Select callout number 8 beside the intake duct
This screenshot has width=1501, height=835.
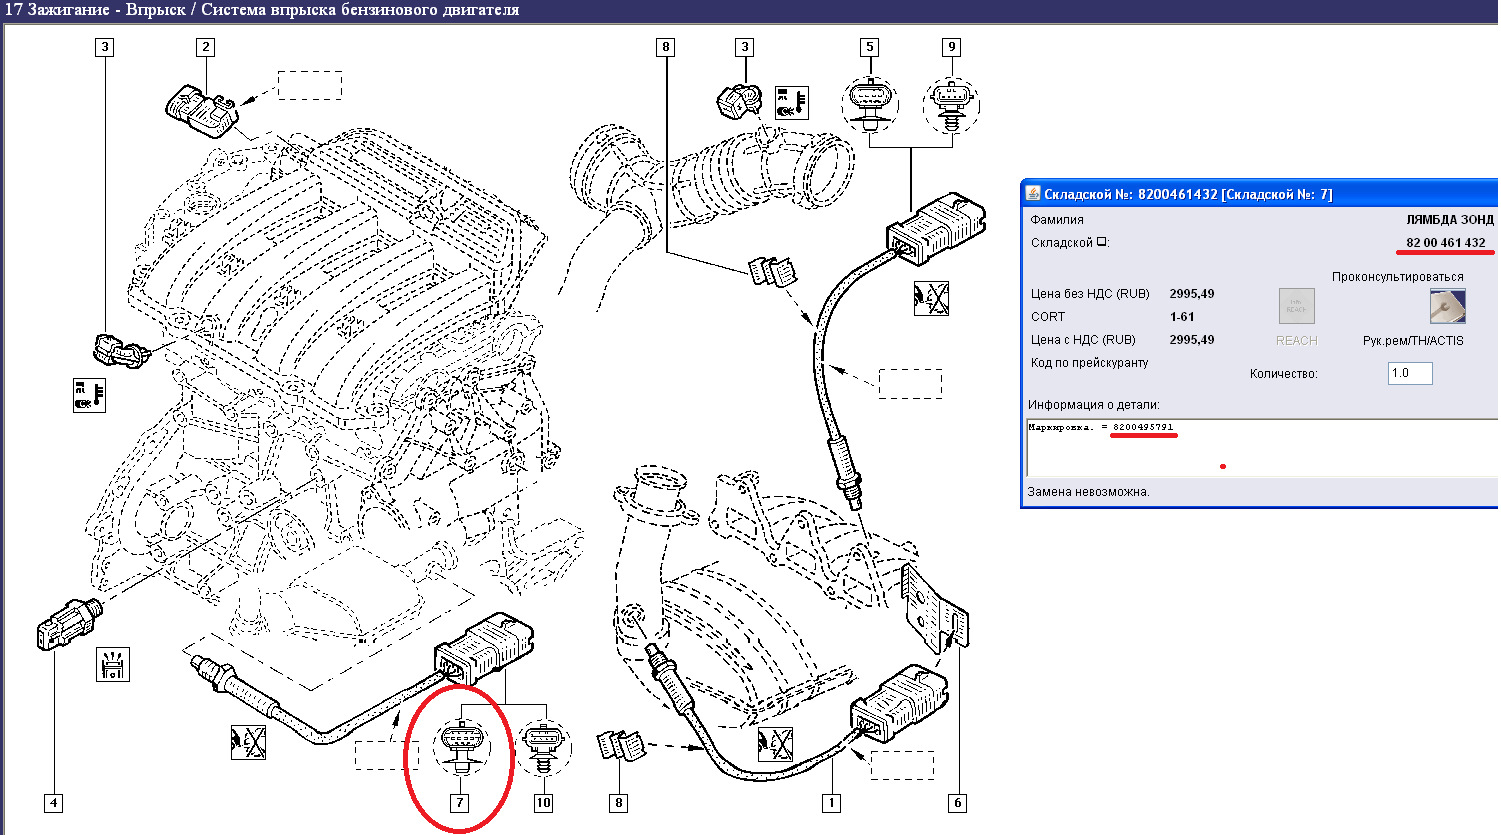click(x=666, y=47)
